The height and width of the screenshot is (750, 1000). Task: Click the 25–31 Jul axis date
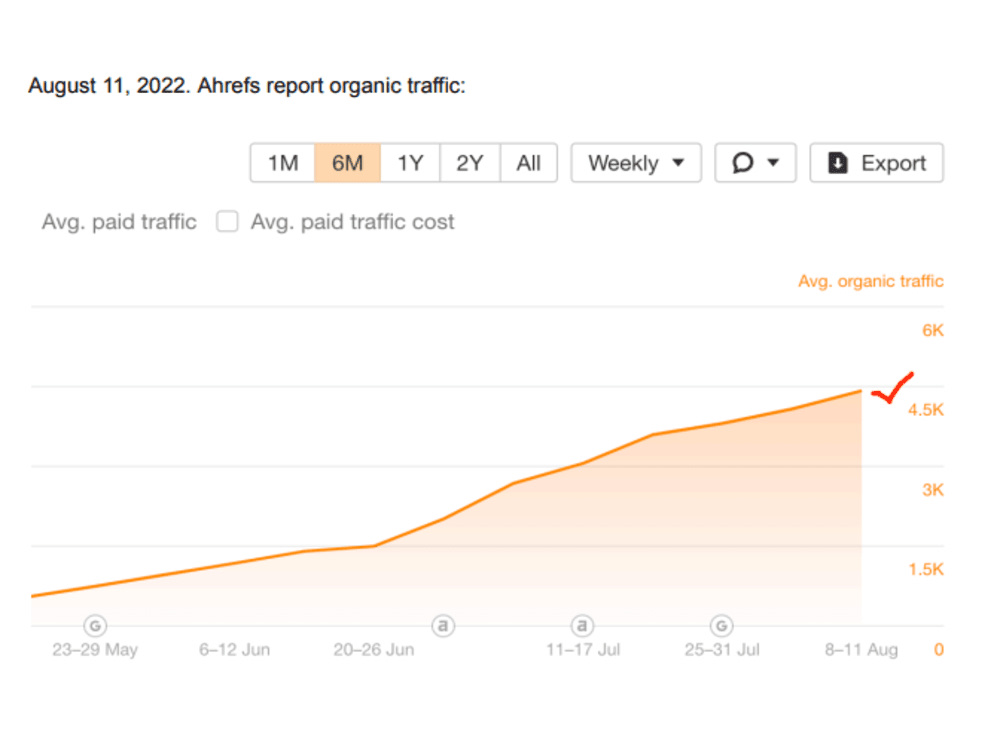[722, 650]
